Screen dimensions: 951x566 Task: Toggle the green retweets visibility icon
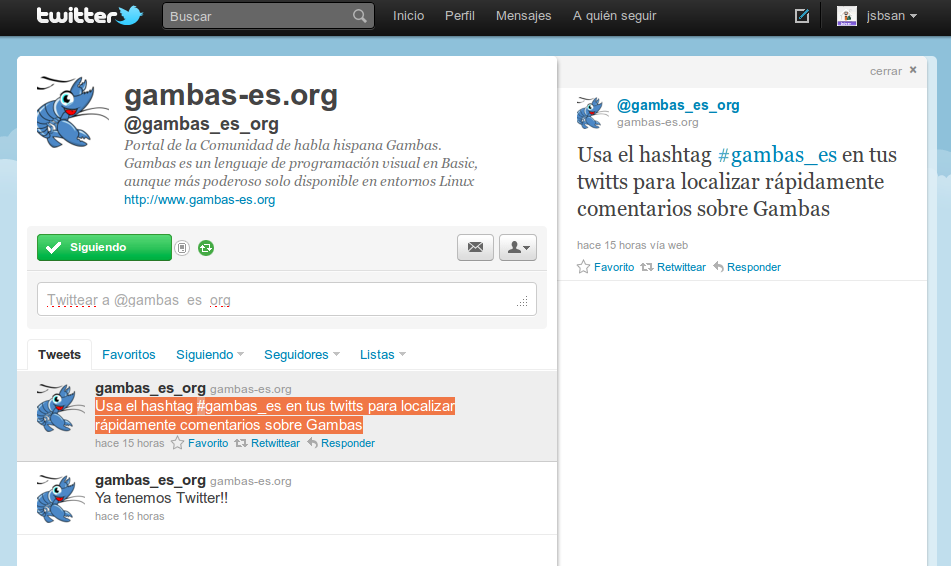[206, 248]
